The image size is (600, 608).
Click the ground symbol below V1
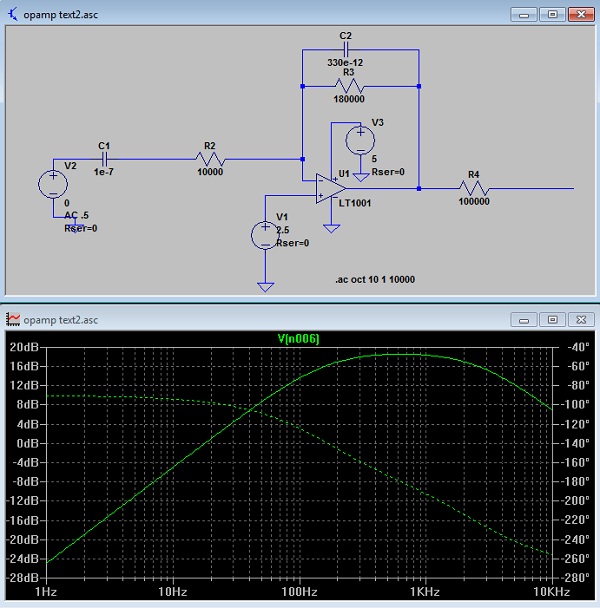coord(265,287)
